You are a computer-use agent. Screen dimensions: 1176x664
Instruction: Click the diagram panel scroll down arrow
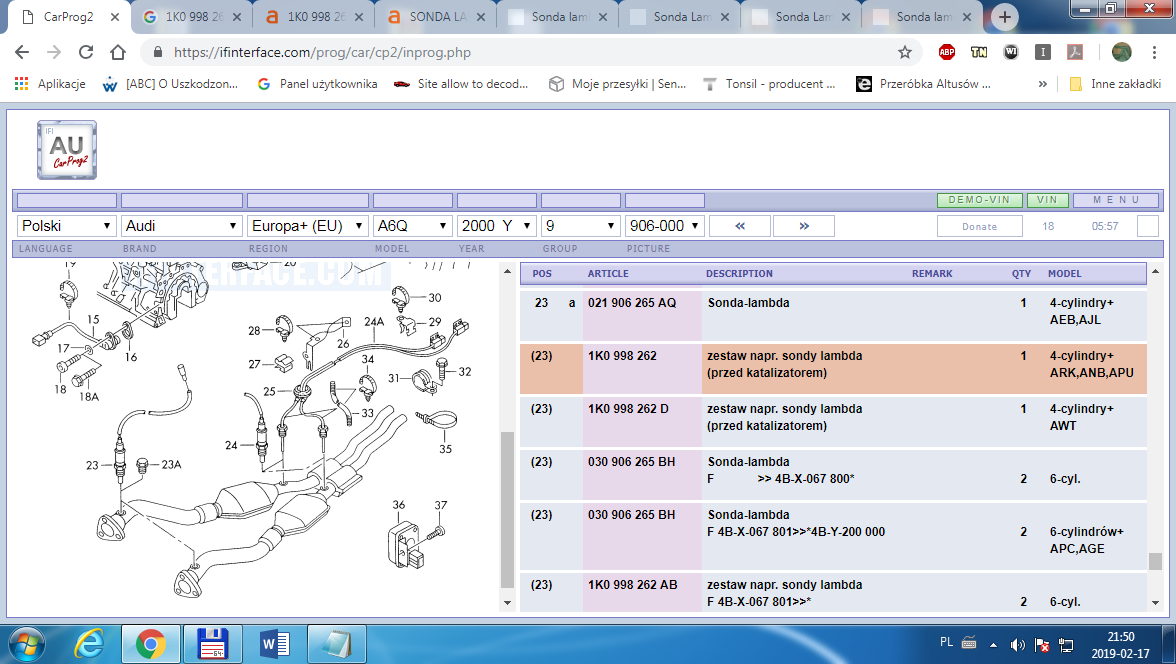(507, 602)
